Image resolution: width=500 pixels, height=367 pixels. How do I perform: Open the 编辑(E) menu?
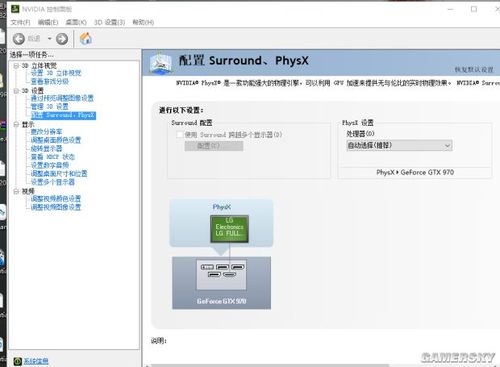(x=48, y=22)
